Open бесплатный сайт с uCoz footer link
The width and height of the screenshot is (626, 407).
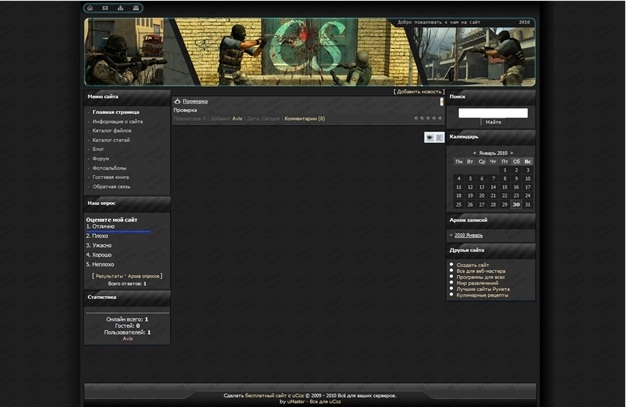pos(274,396)
